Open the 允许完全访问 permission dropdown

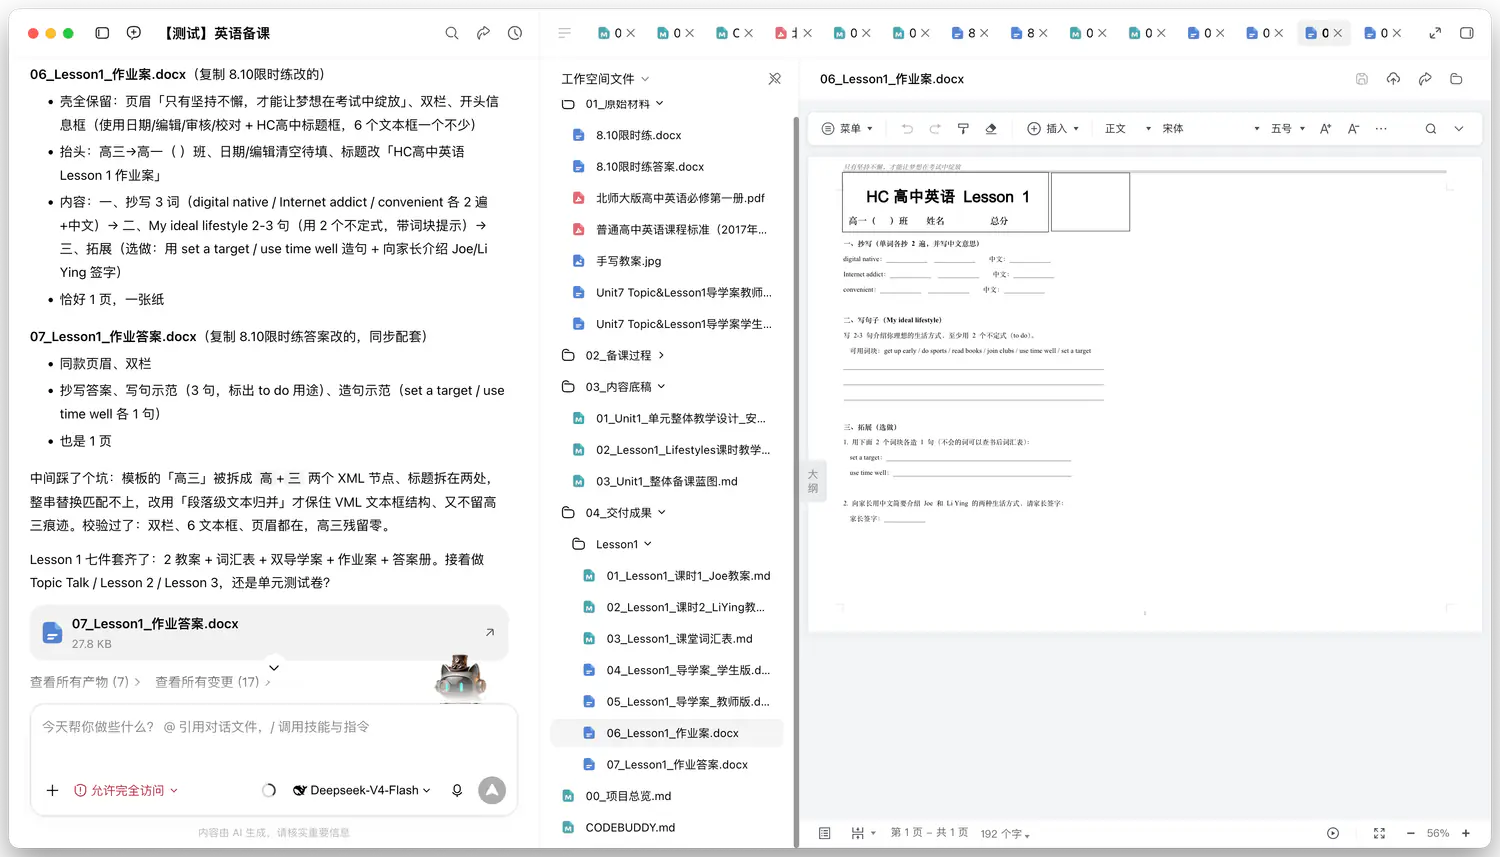(126, 790)
